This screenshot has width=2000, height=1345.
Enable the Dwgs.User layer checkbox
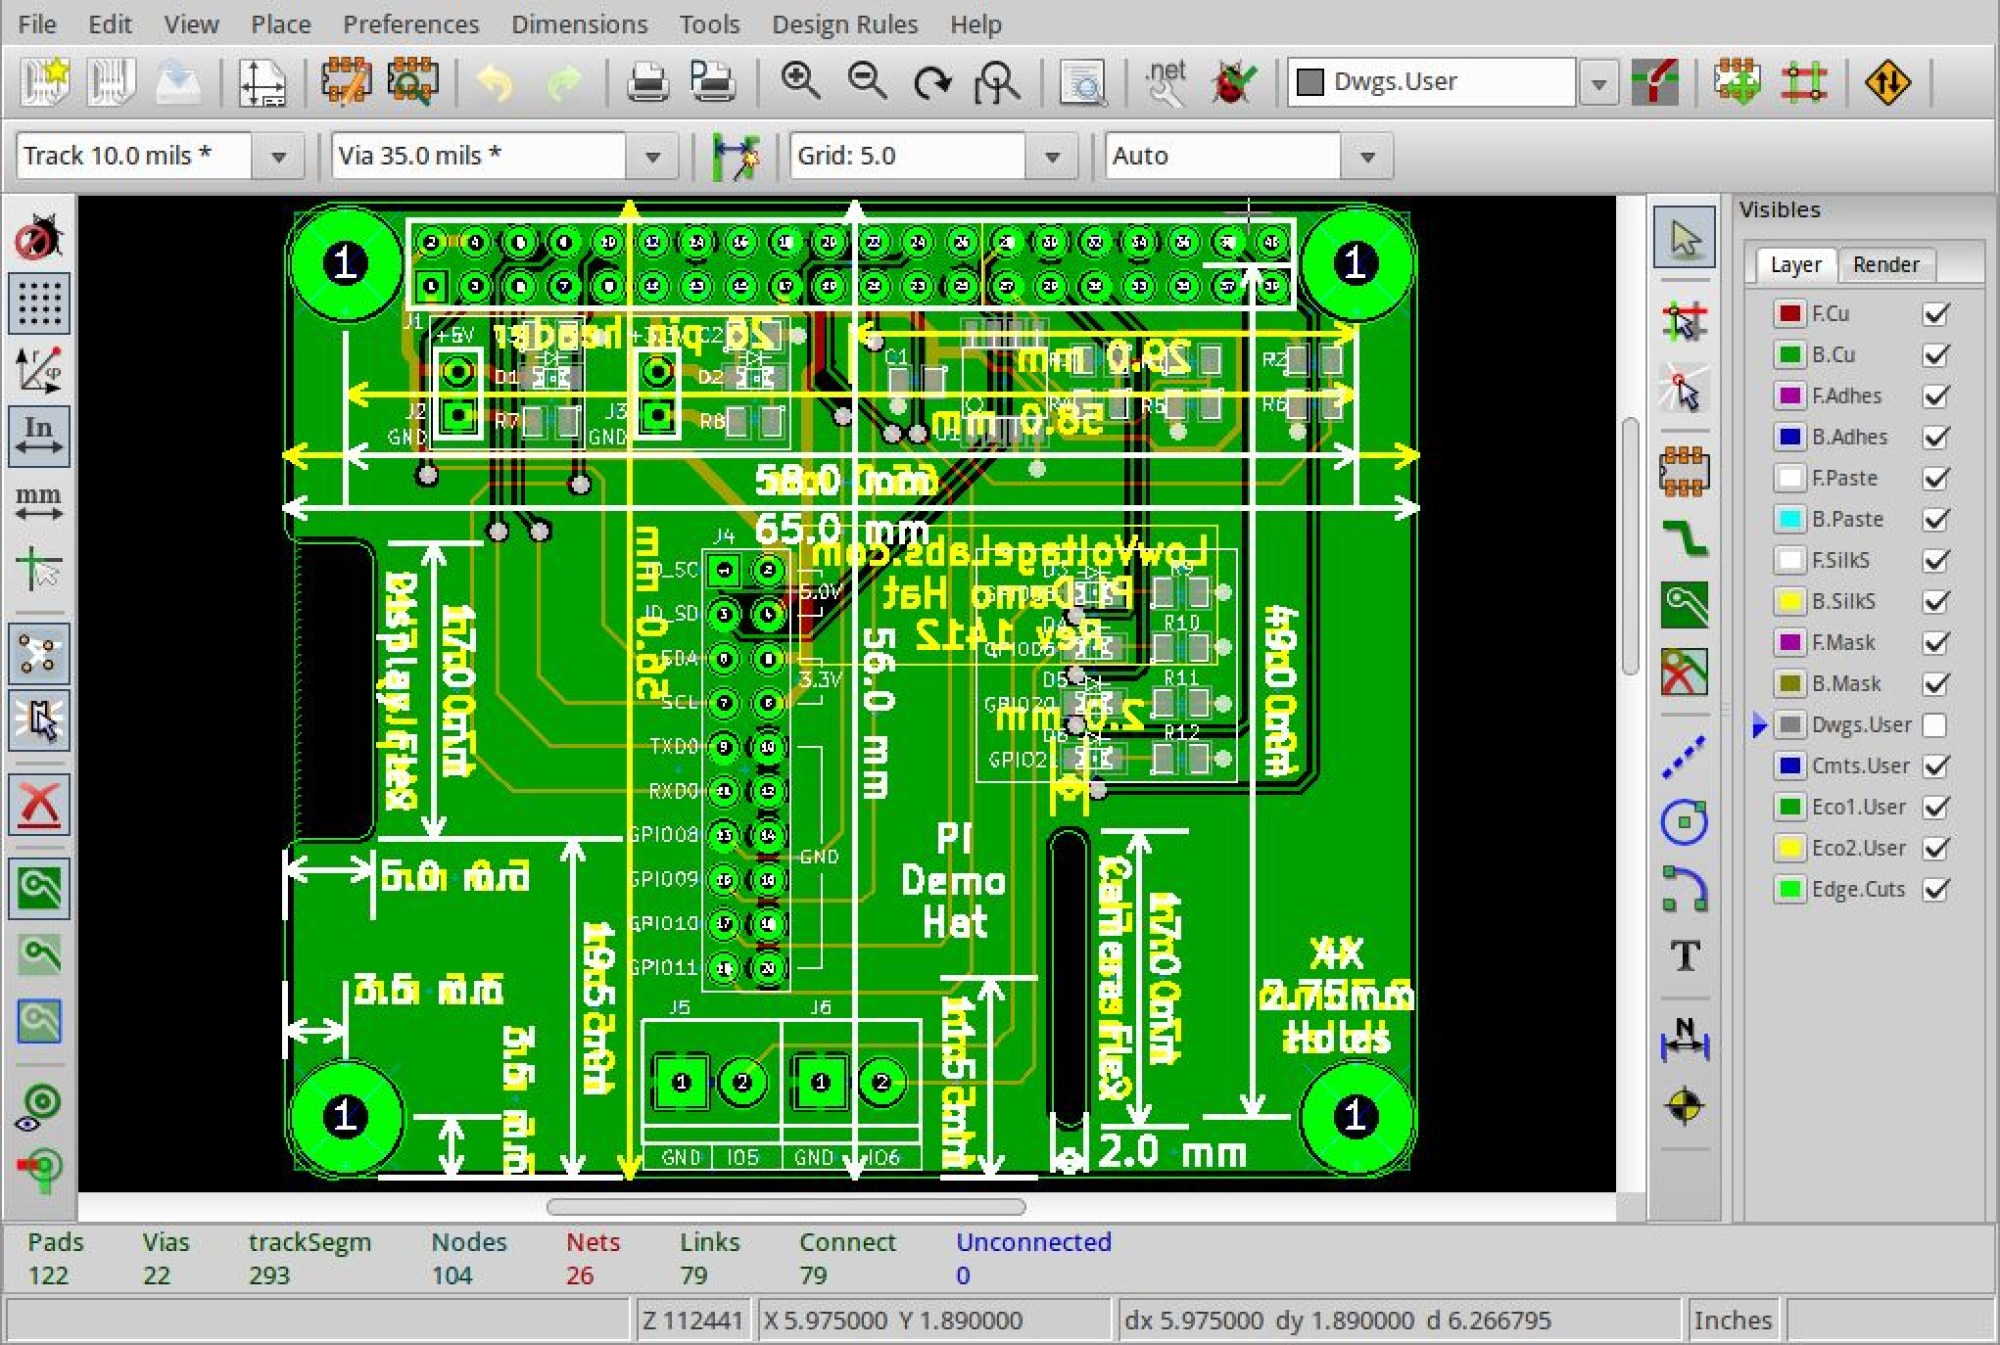[1936, 725]
